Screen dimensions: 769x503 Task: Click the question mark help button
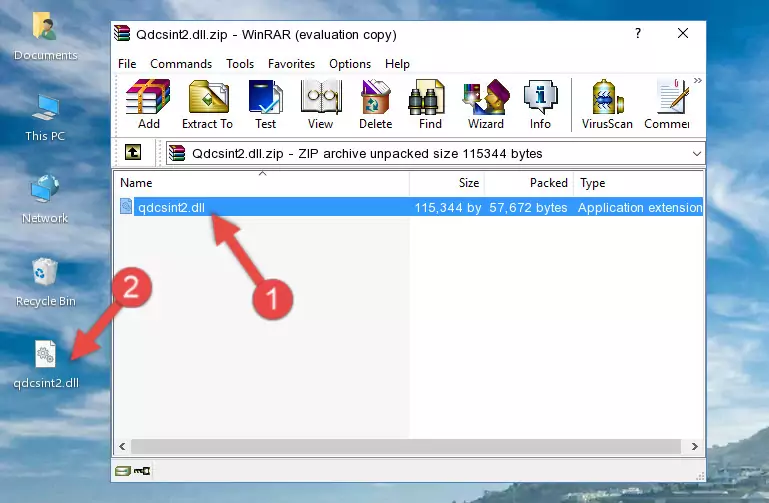638,33
